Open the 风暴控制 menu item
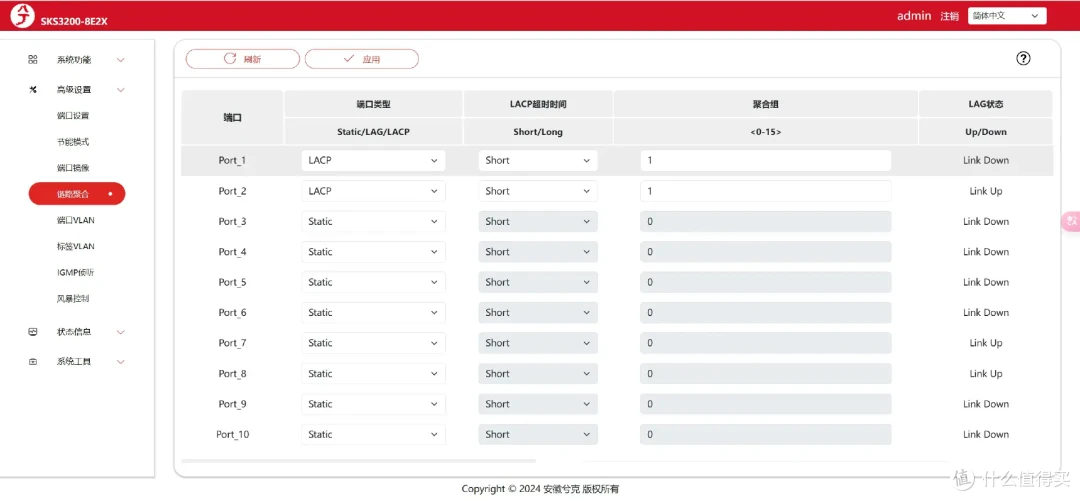This screenshot has width=1080, height=501. point(73,298)
